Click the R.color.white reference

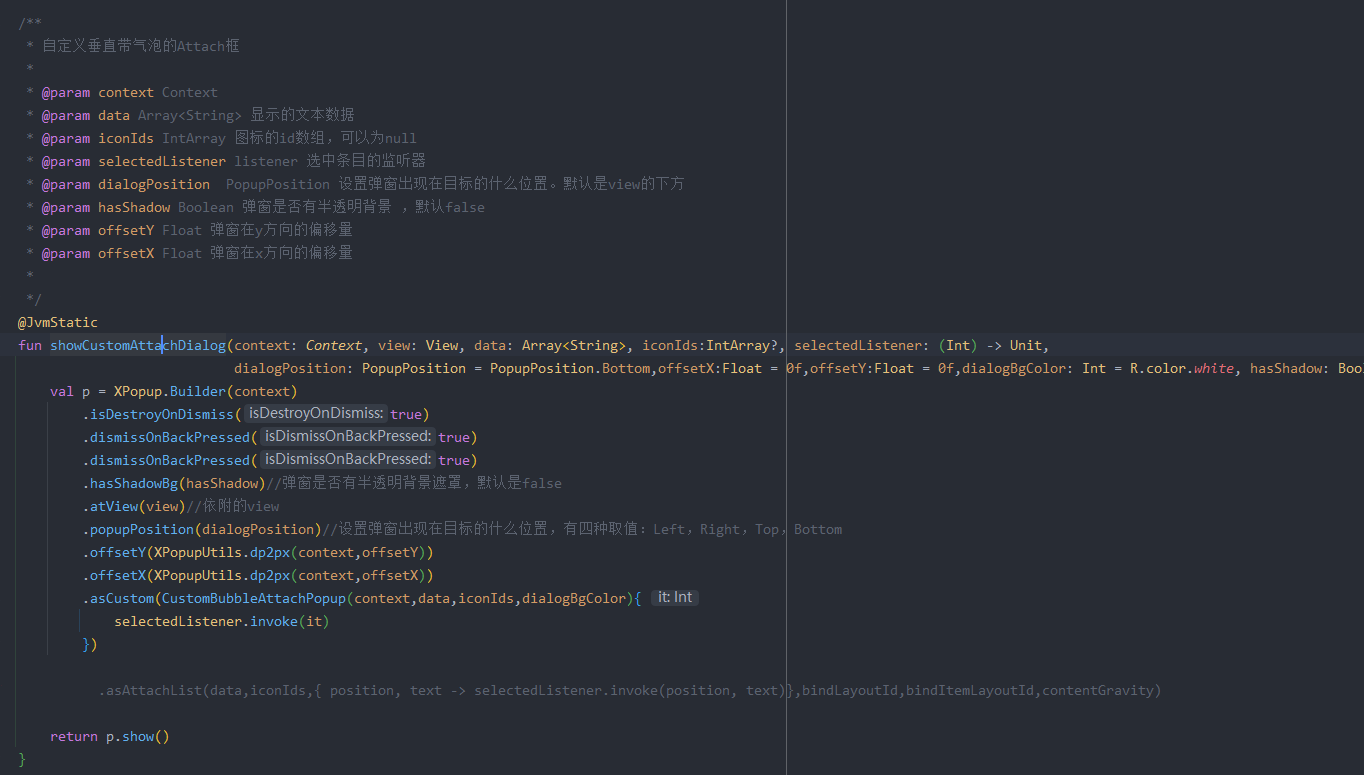click(1183, 367)
